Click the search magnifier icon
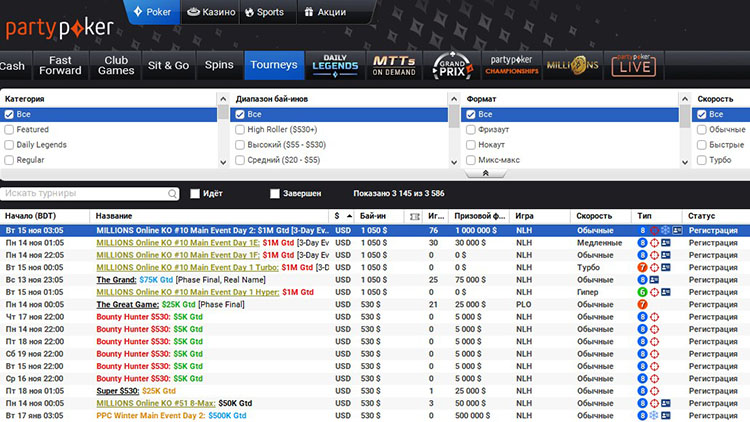The width and height of the screenshot is (750, 422). [172, 194]
